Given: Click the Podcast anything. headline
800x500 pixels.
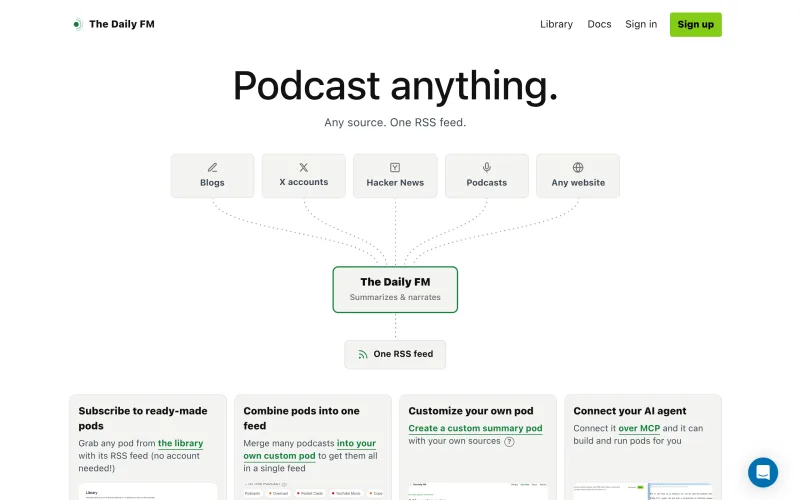Looking at the screenshot, I should coord(395,85).
